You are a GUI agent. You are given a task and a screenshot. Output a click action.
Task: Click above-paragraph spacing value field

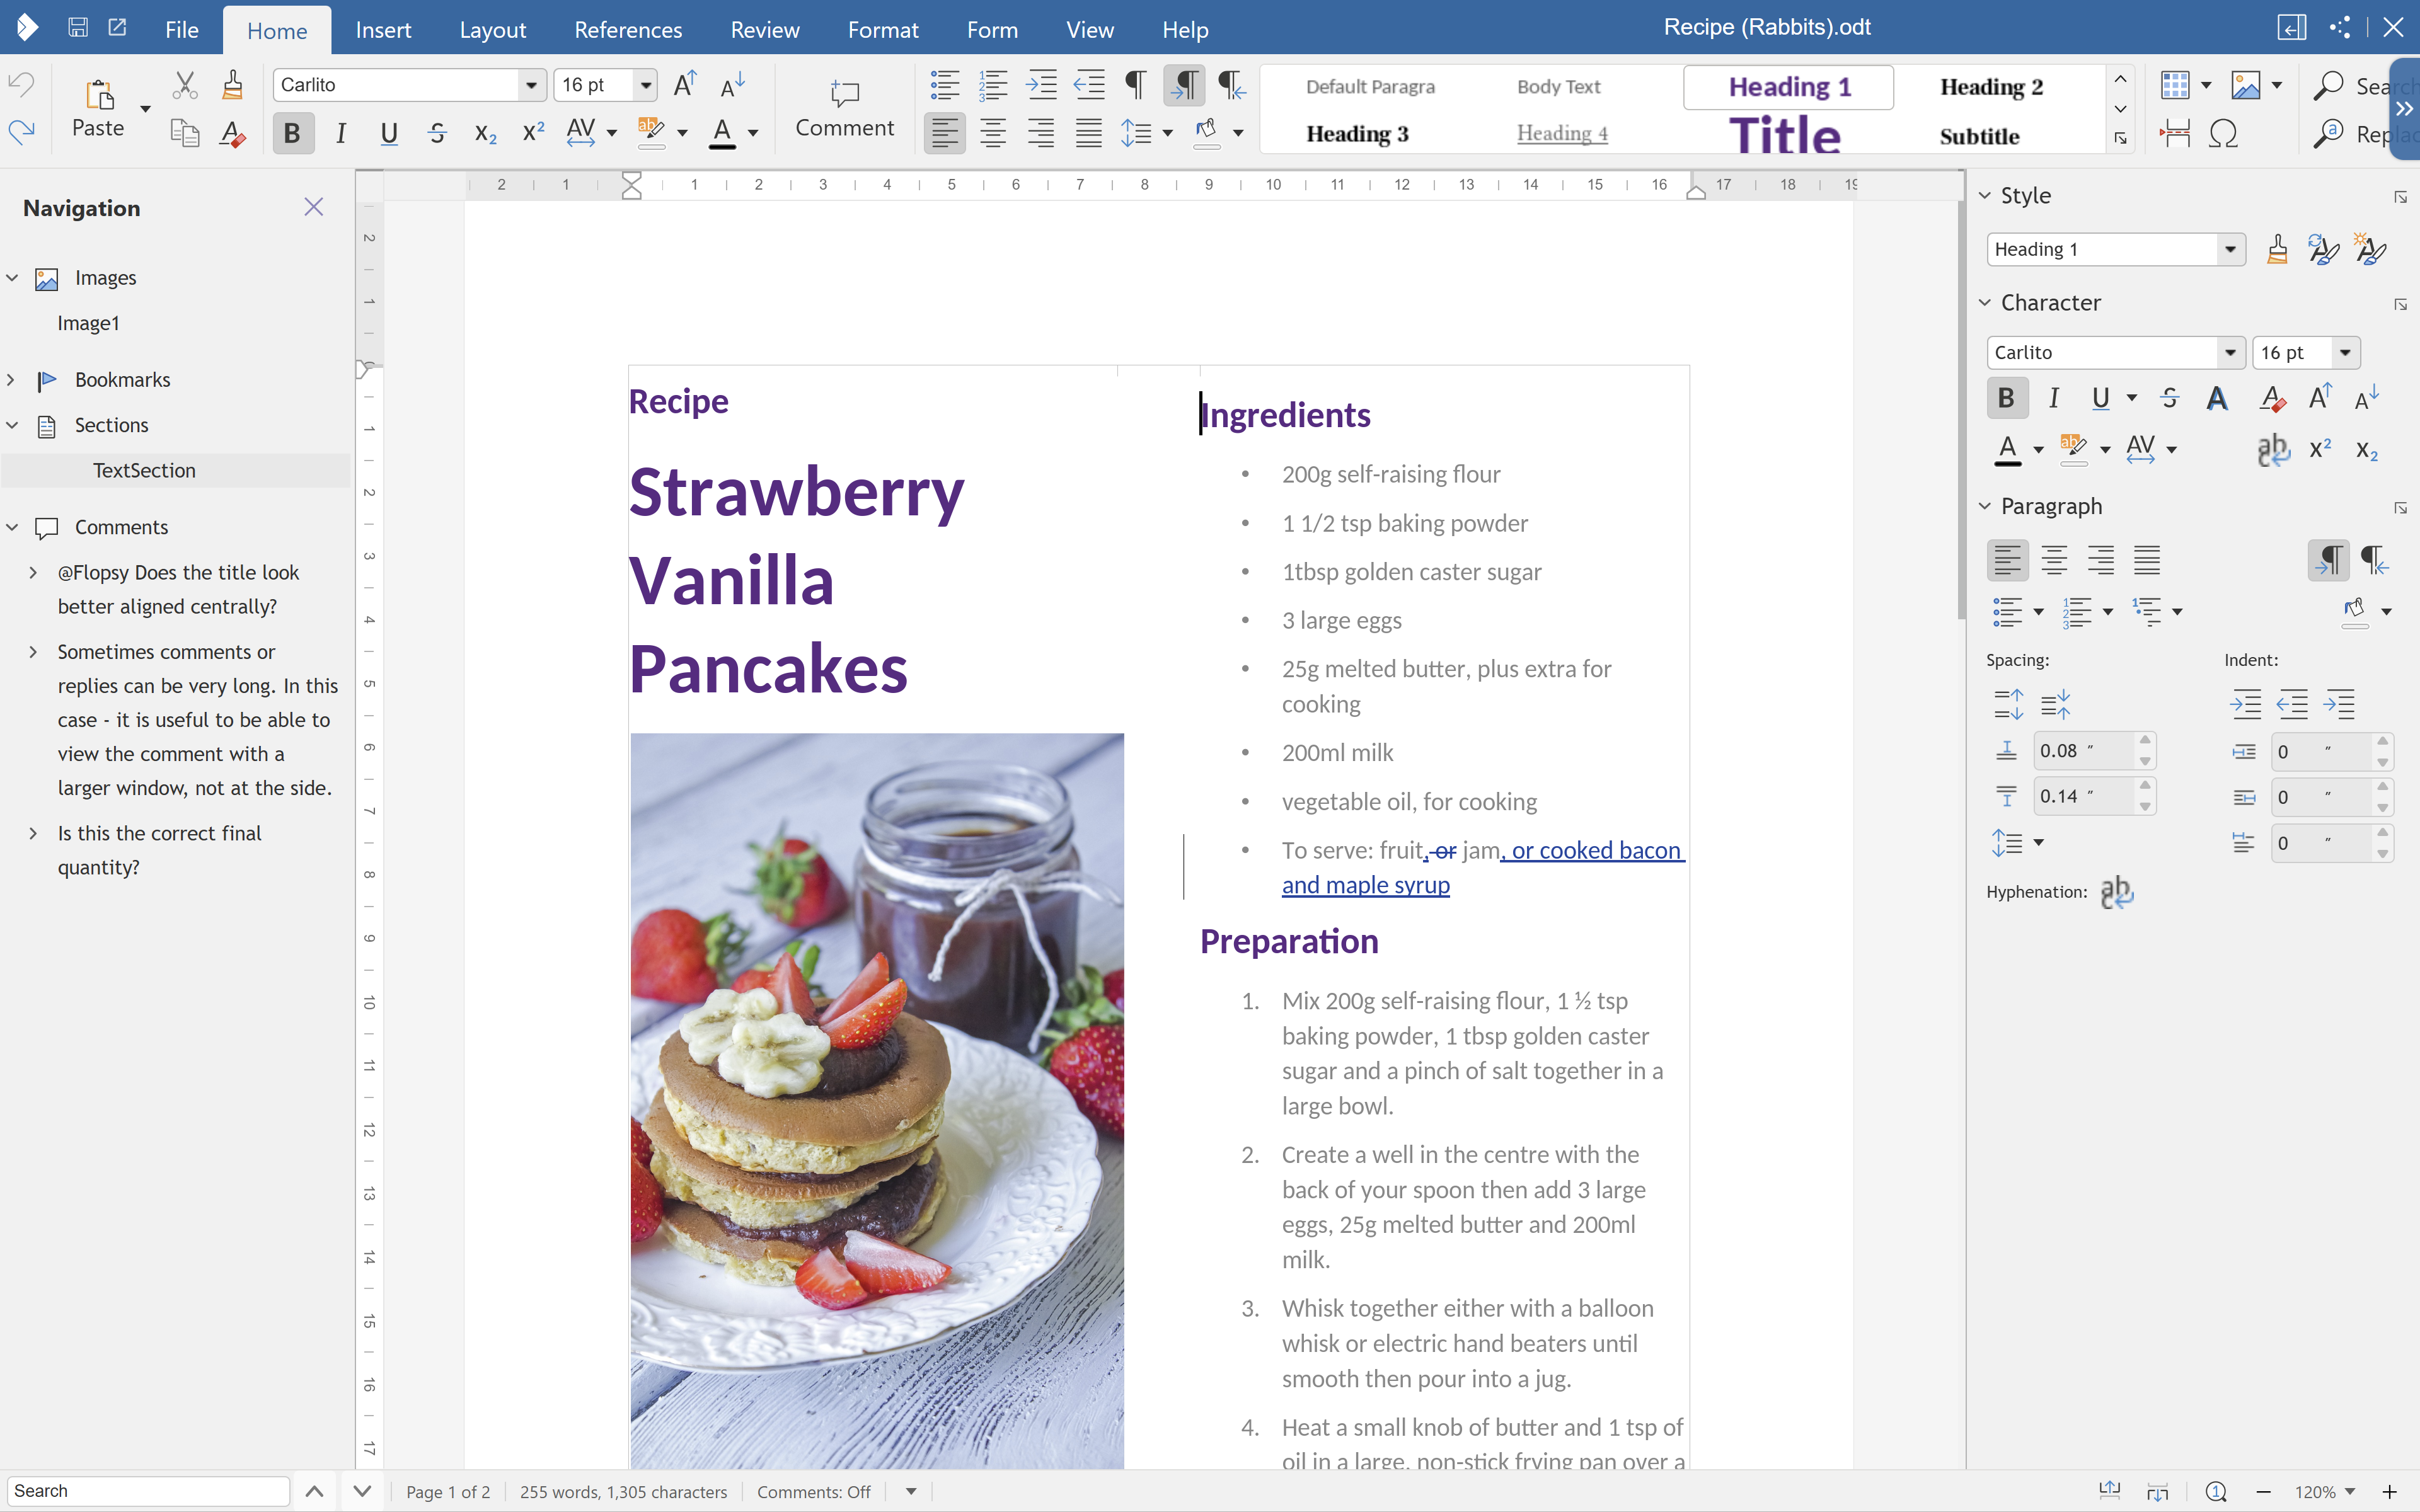coord(2084,751)
